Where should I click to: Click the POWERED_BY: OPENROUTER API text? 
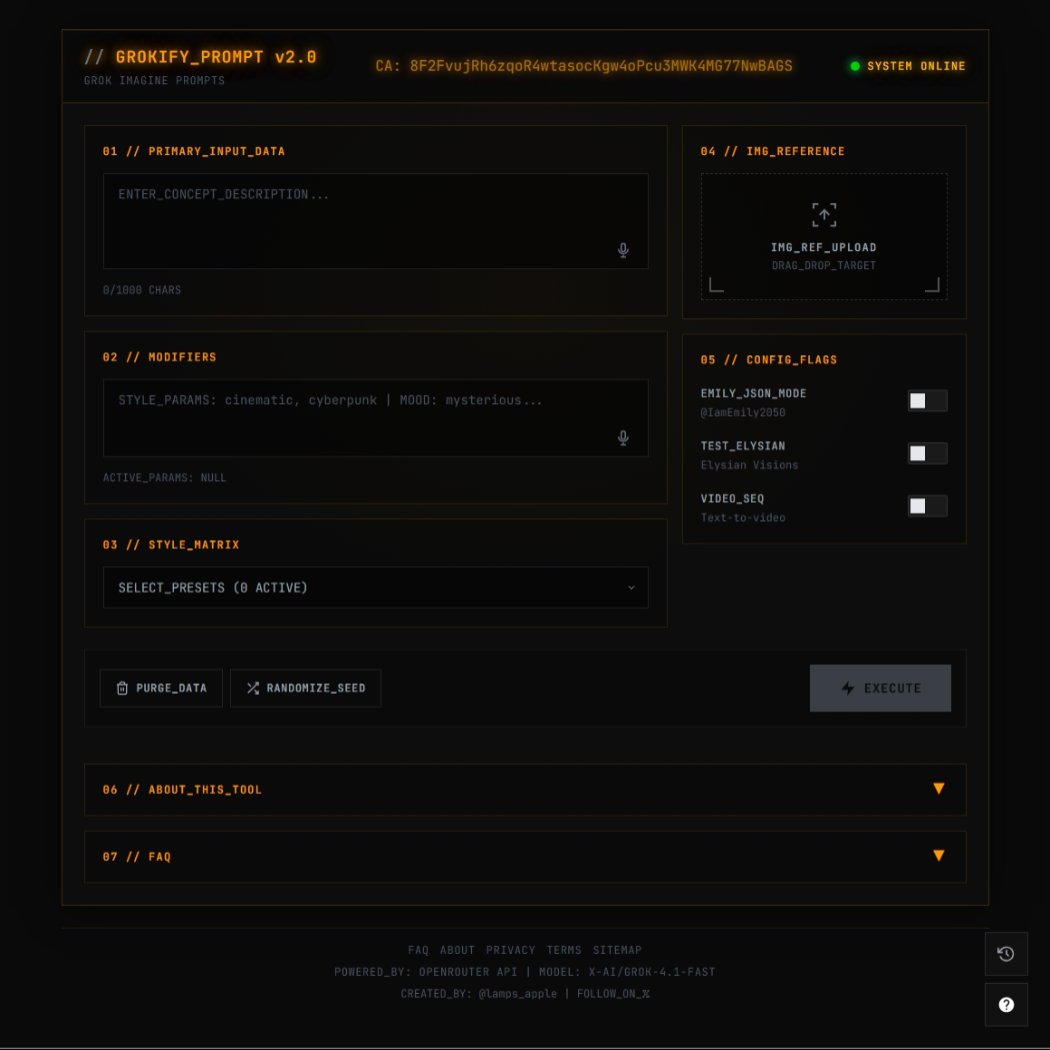tap(425, 972)
